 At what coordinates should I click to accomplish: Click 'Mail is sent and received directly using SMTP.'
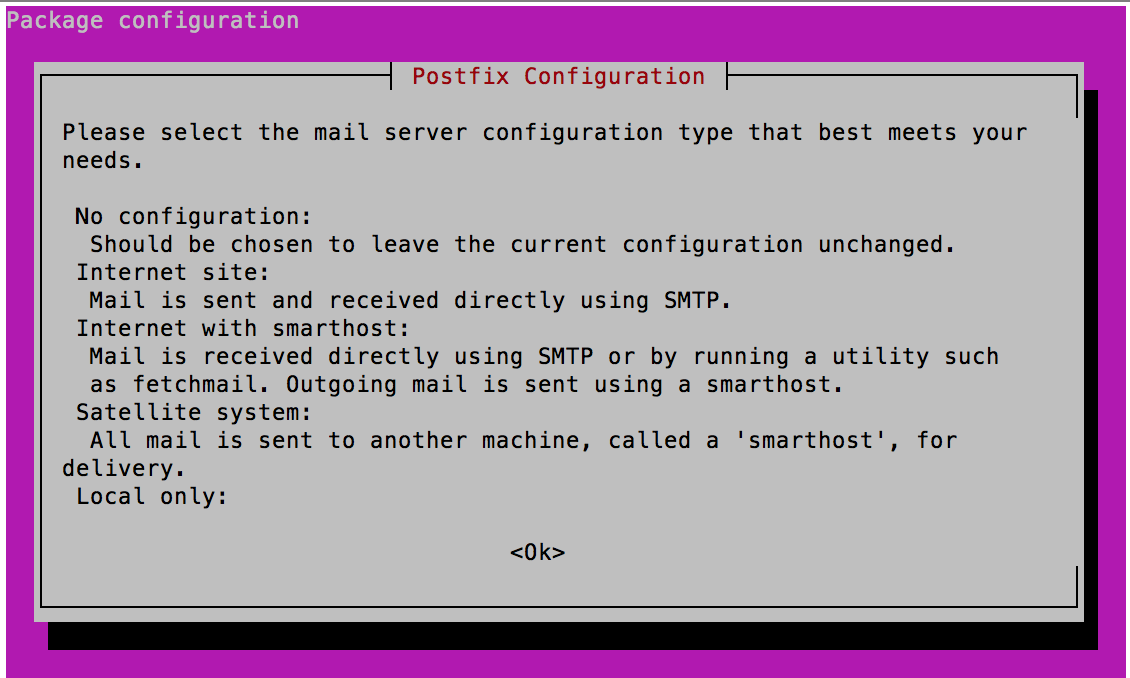411,300
